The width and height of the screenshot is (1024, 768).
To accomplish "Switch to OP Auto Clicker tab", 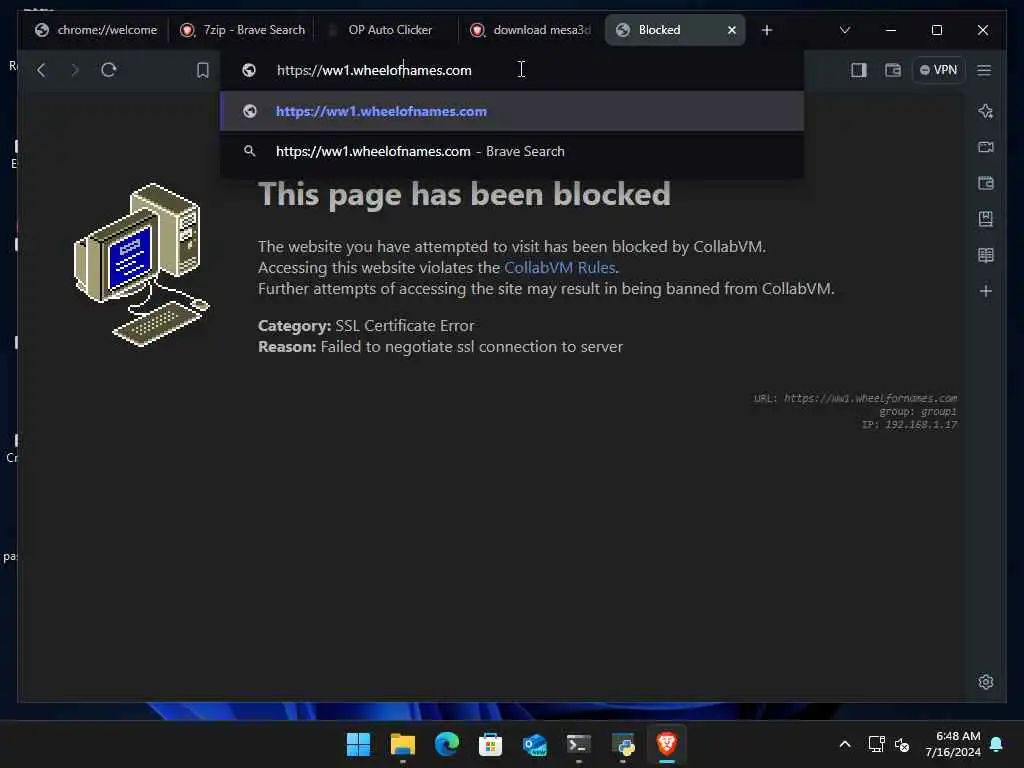I will 386,30.
